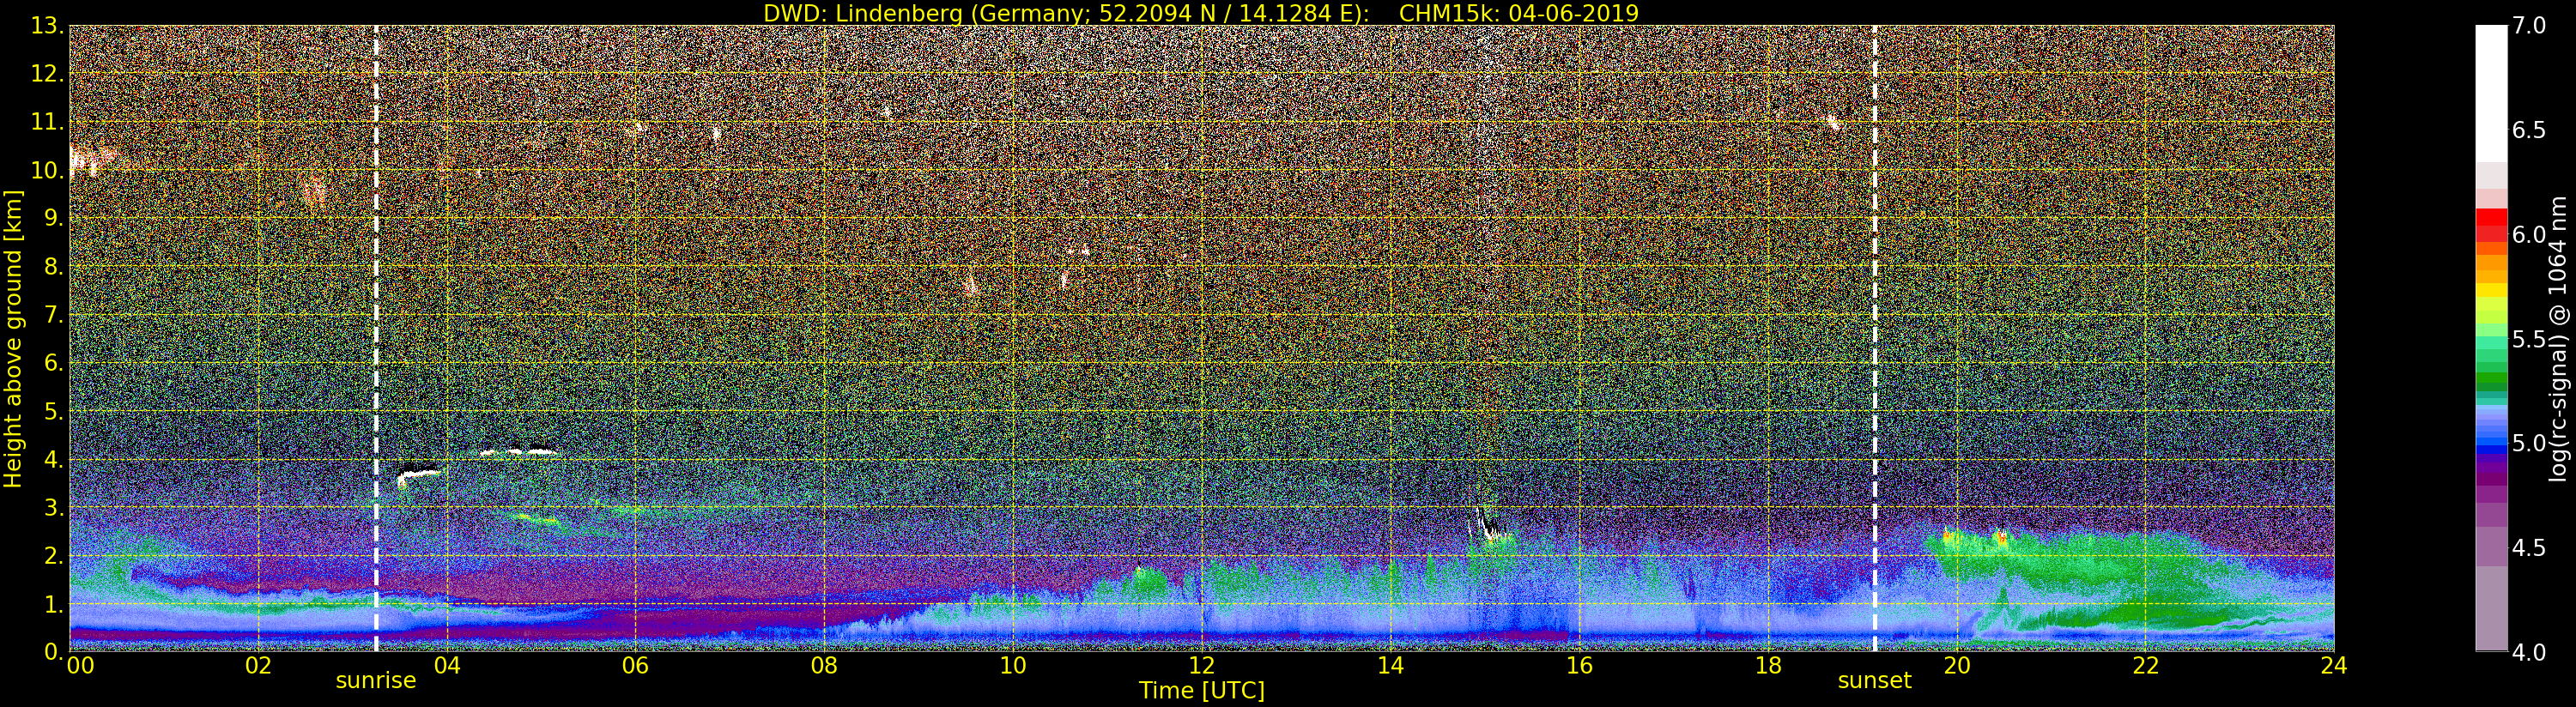The image size is (2576, 707).
Task: Click the height axis tick '7.'
Action: click(x=53, y=315)
